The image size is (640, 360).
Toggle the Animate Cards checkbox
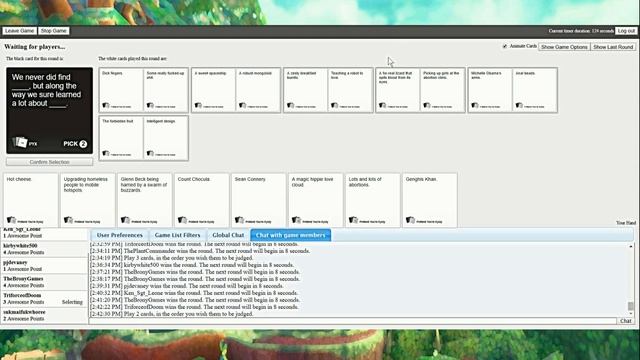click(x=505, y=47)
